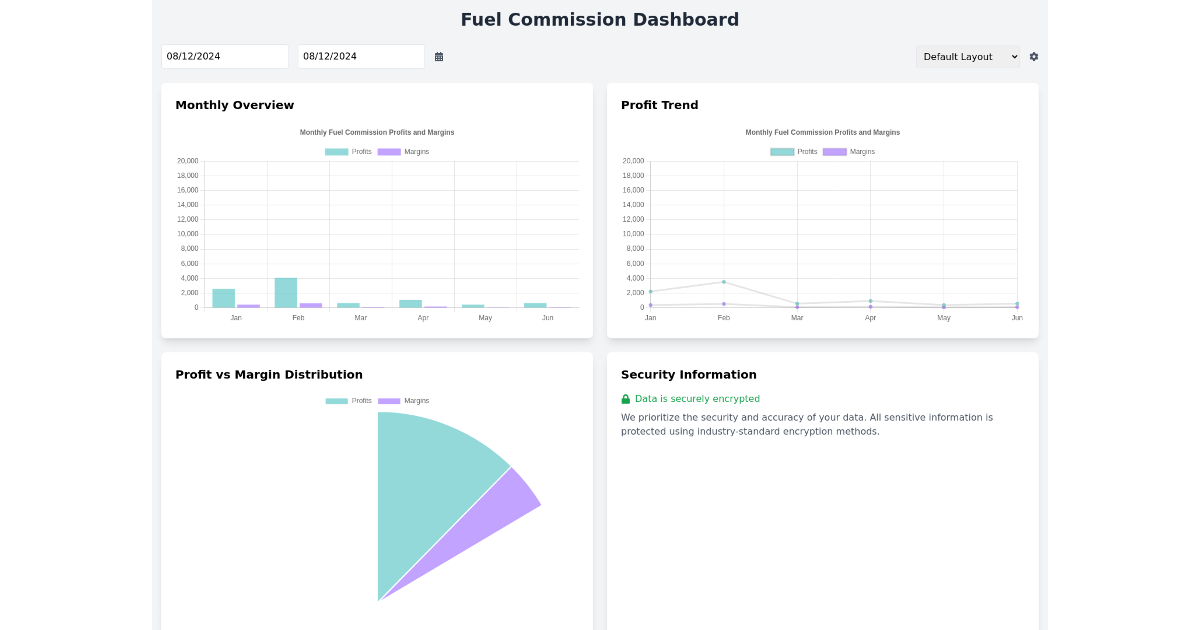Open the calendar date picker icon
Viewport: 1200px width, 630px height.
[x=438, y=56]
